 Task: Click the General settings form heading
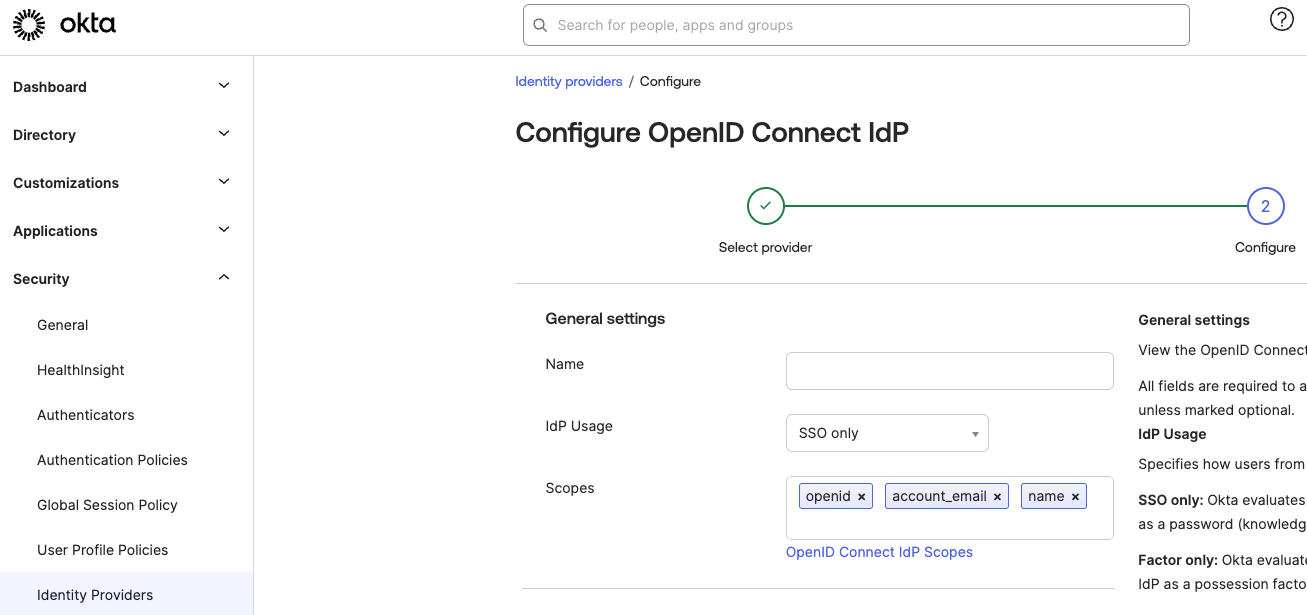[605, 319]
